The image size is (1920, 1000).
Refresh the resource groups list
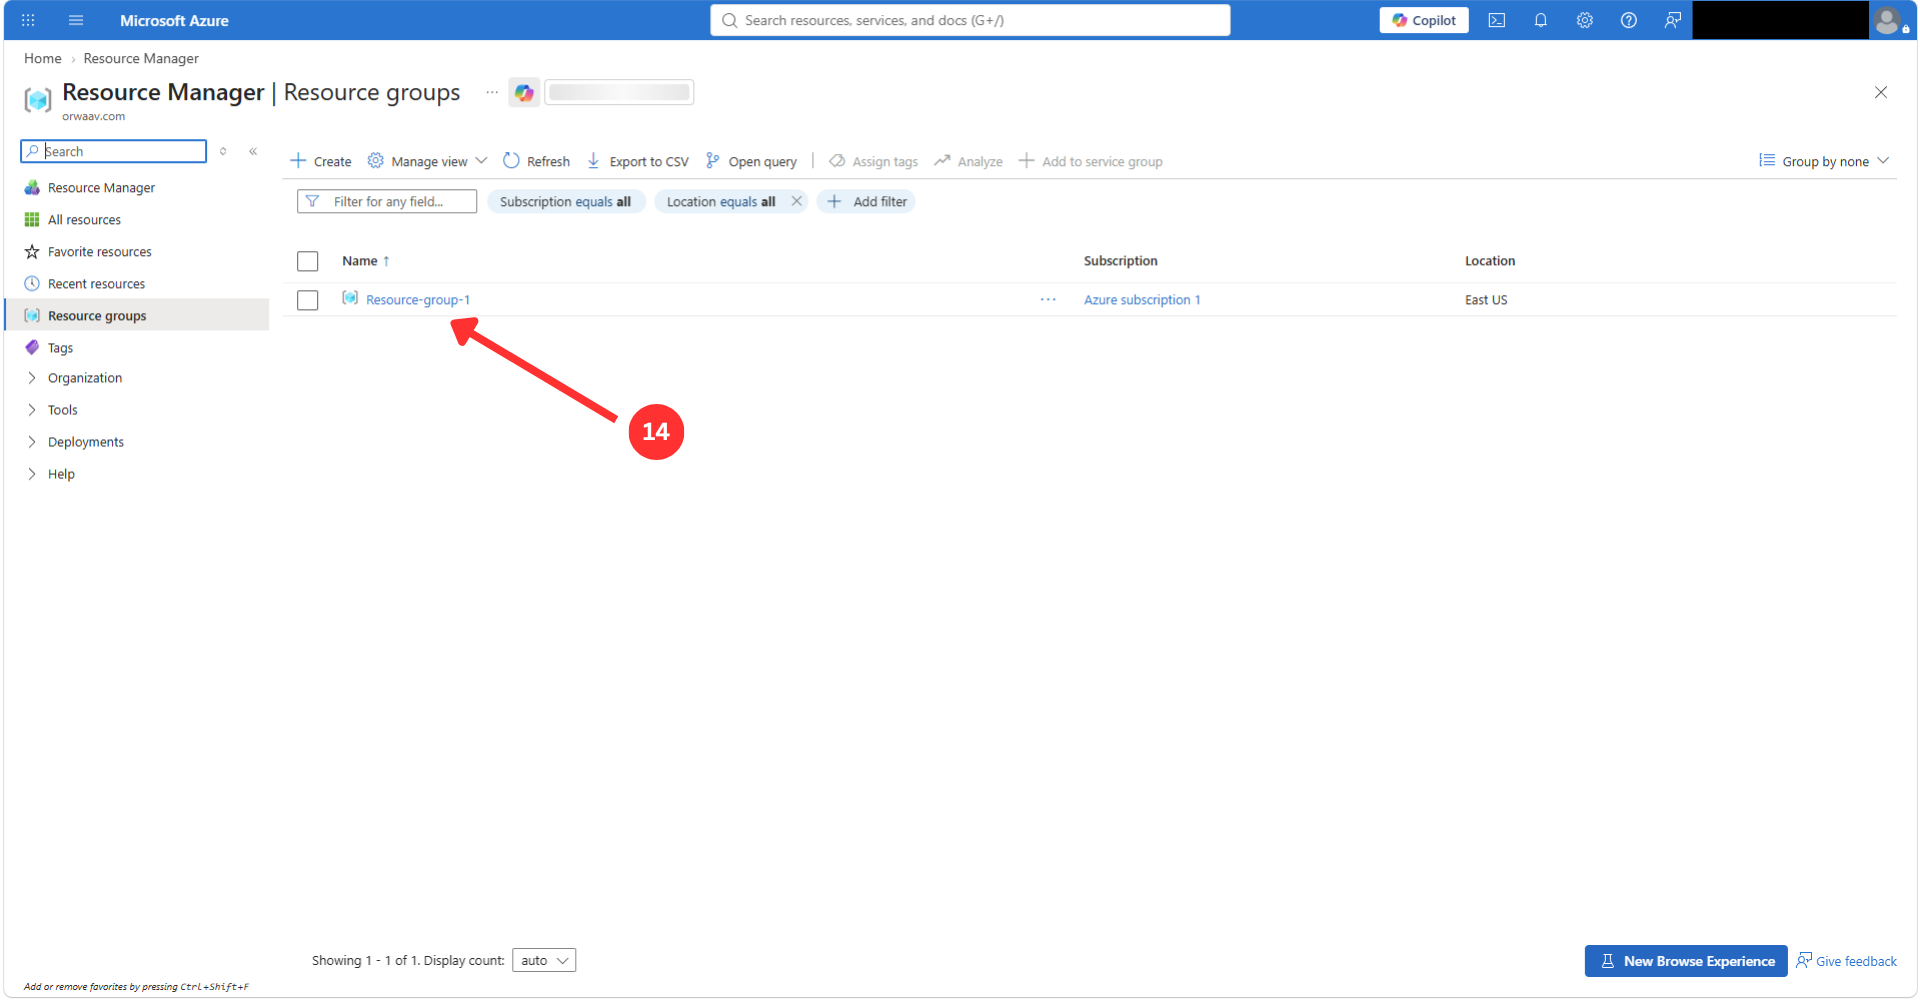[x=536, y=161]
